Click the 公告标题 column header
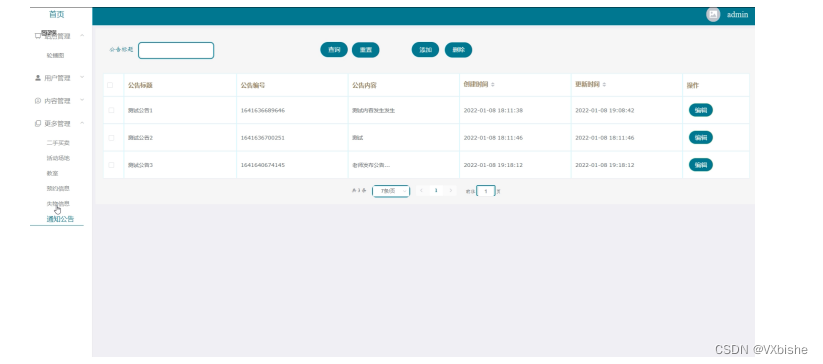 pyautogui.click(x=140, y=85)
